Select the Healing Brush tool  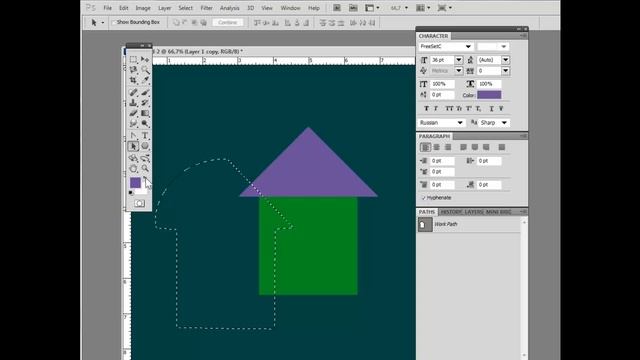[133, 93]
